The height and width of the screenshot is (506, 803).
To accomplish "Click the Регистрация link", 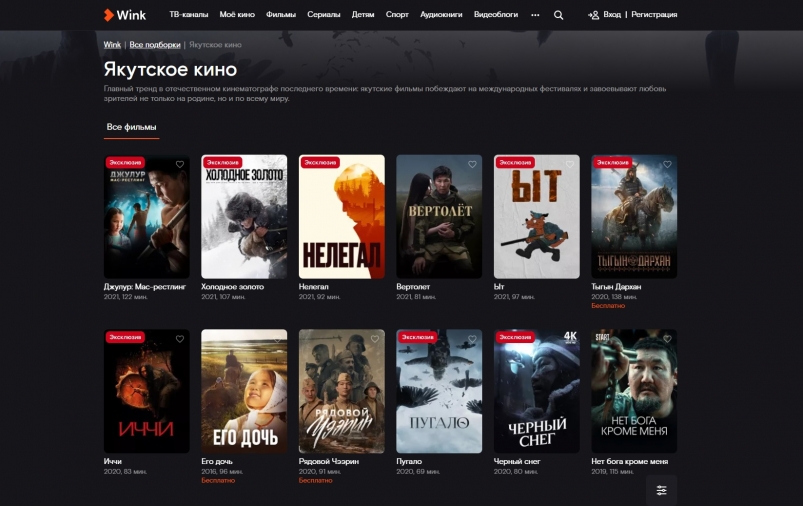I will pyautogui.click(x=654, y=15).
